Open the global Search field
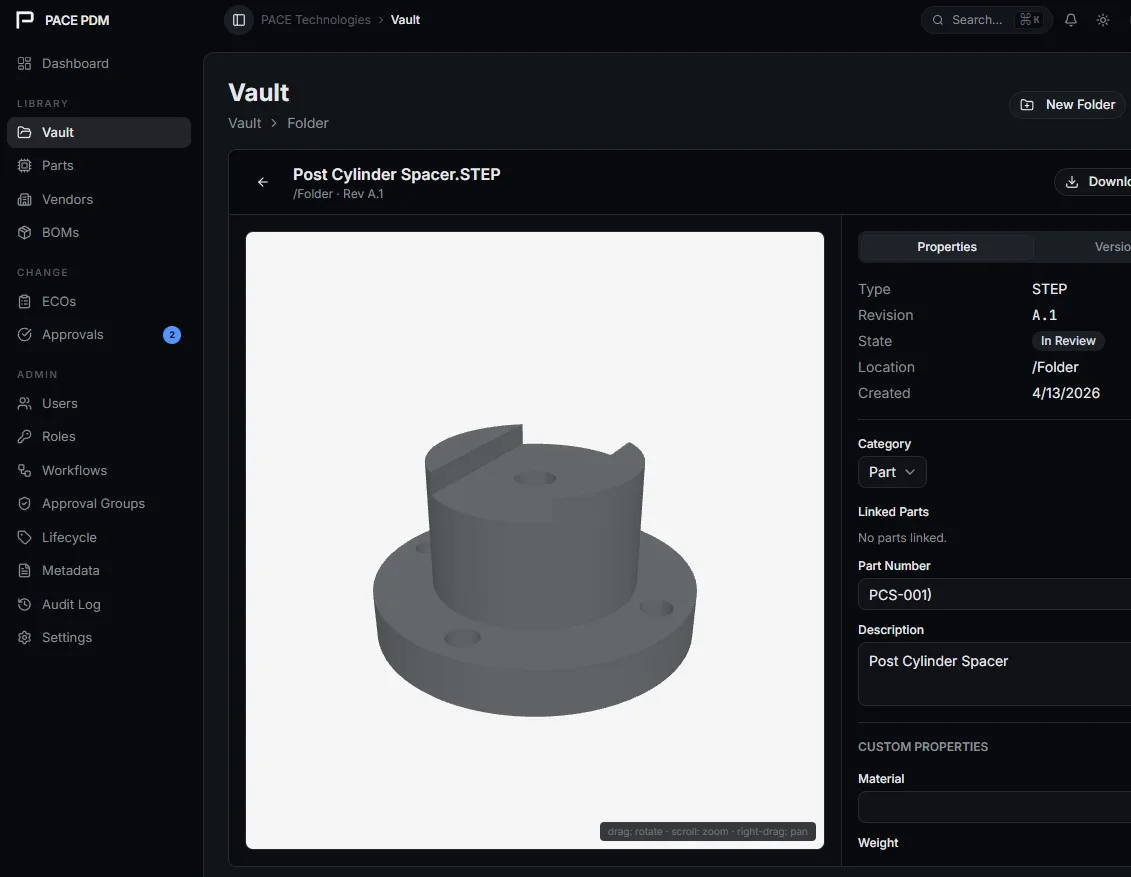The image size is (1131, 877). (985, 20)
